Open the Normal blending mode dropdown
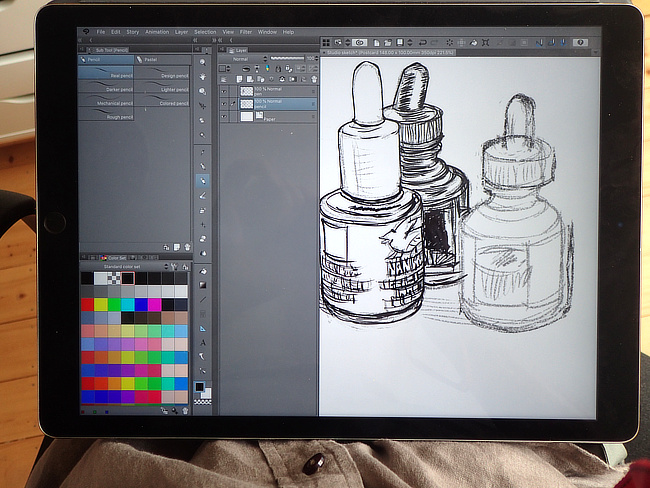 point(241,58)
